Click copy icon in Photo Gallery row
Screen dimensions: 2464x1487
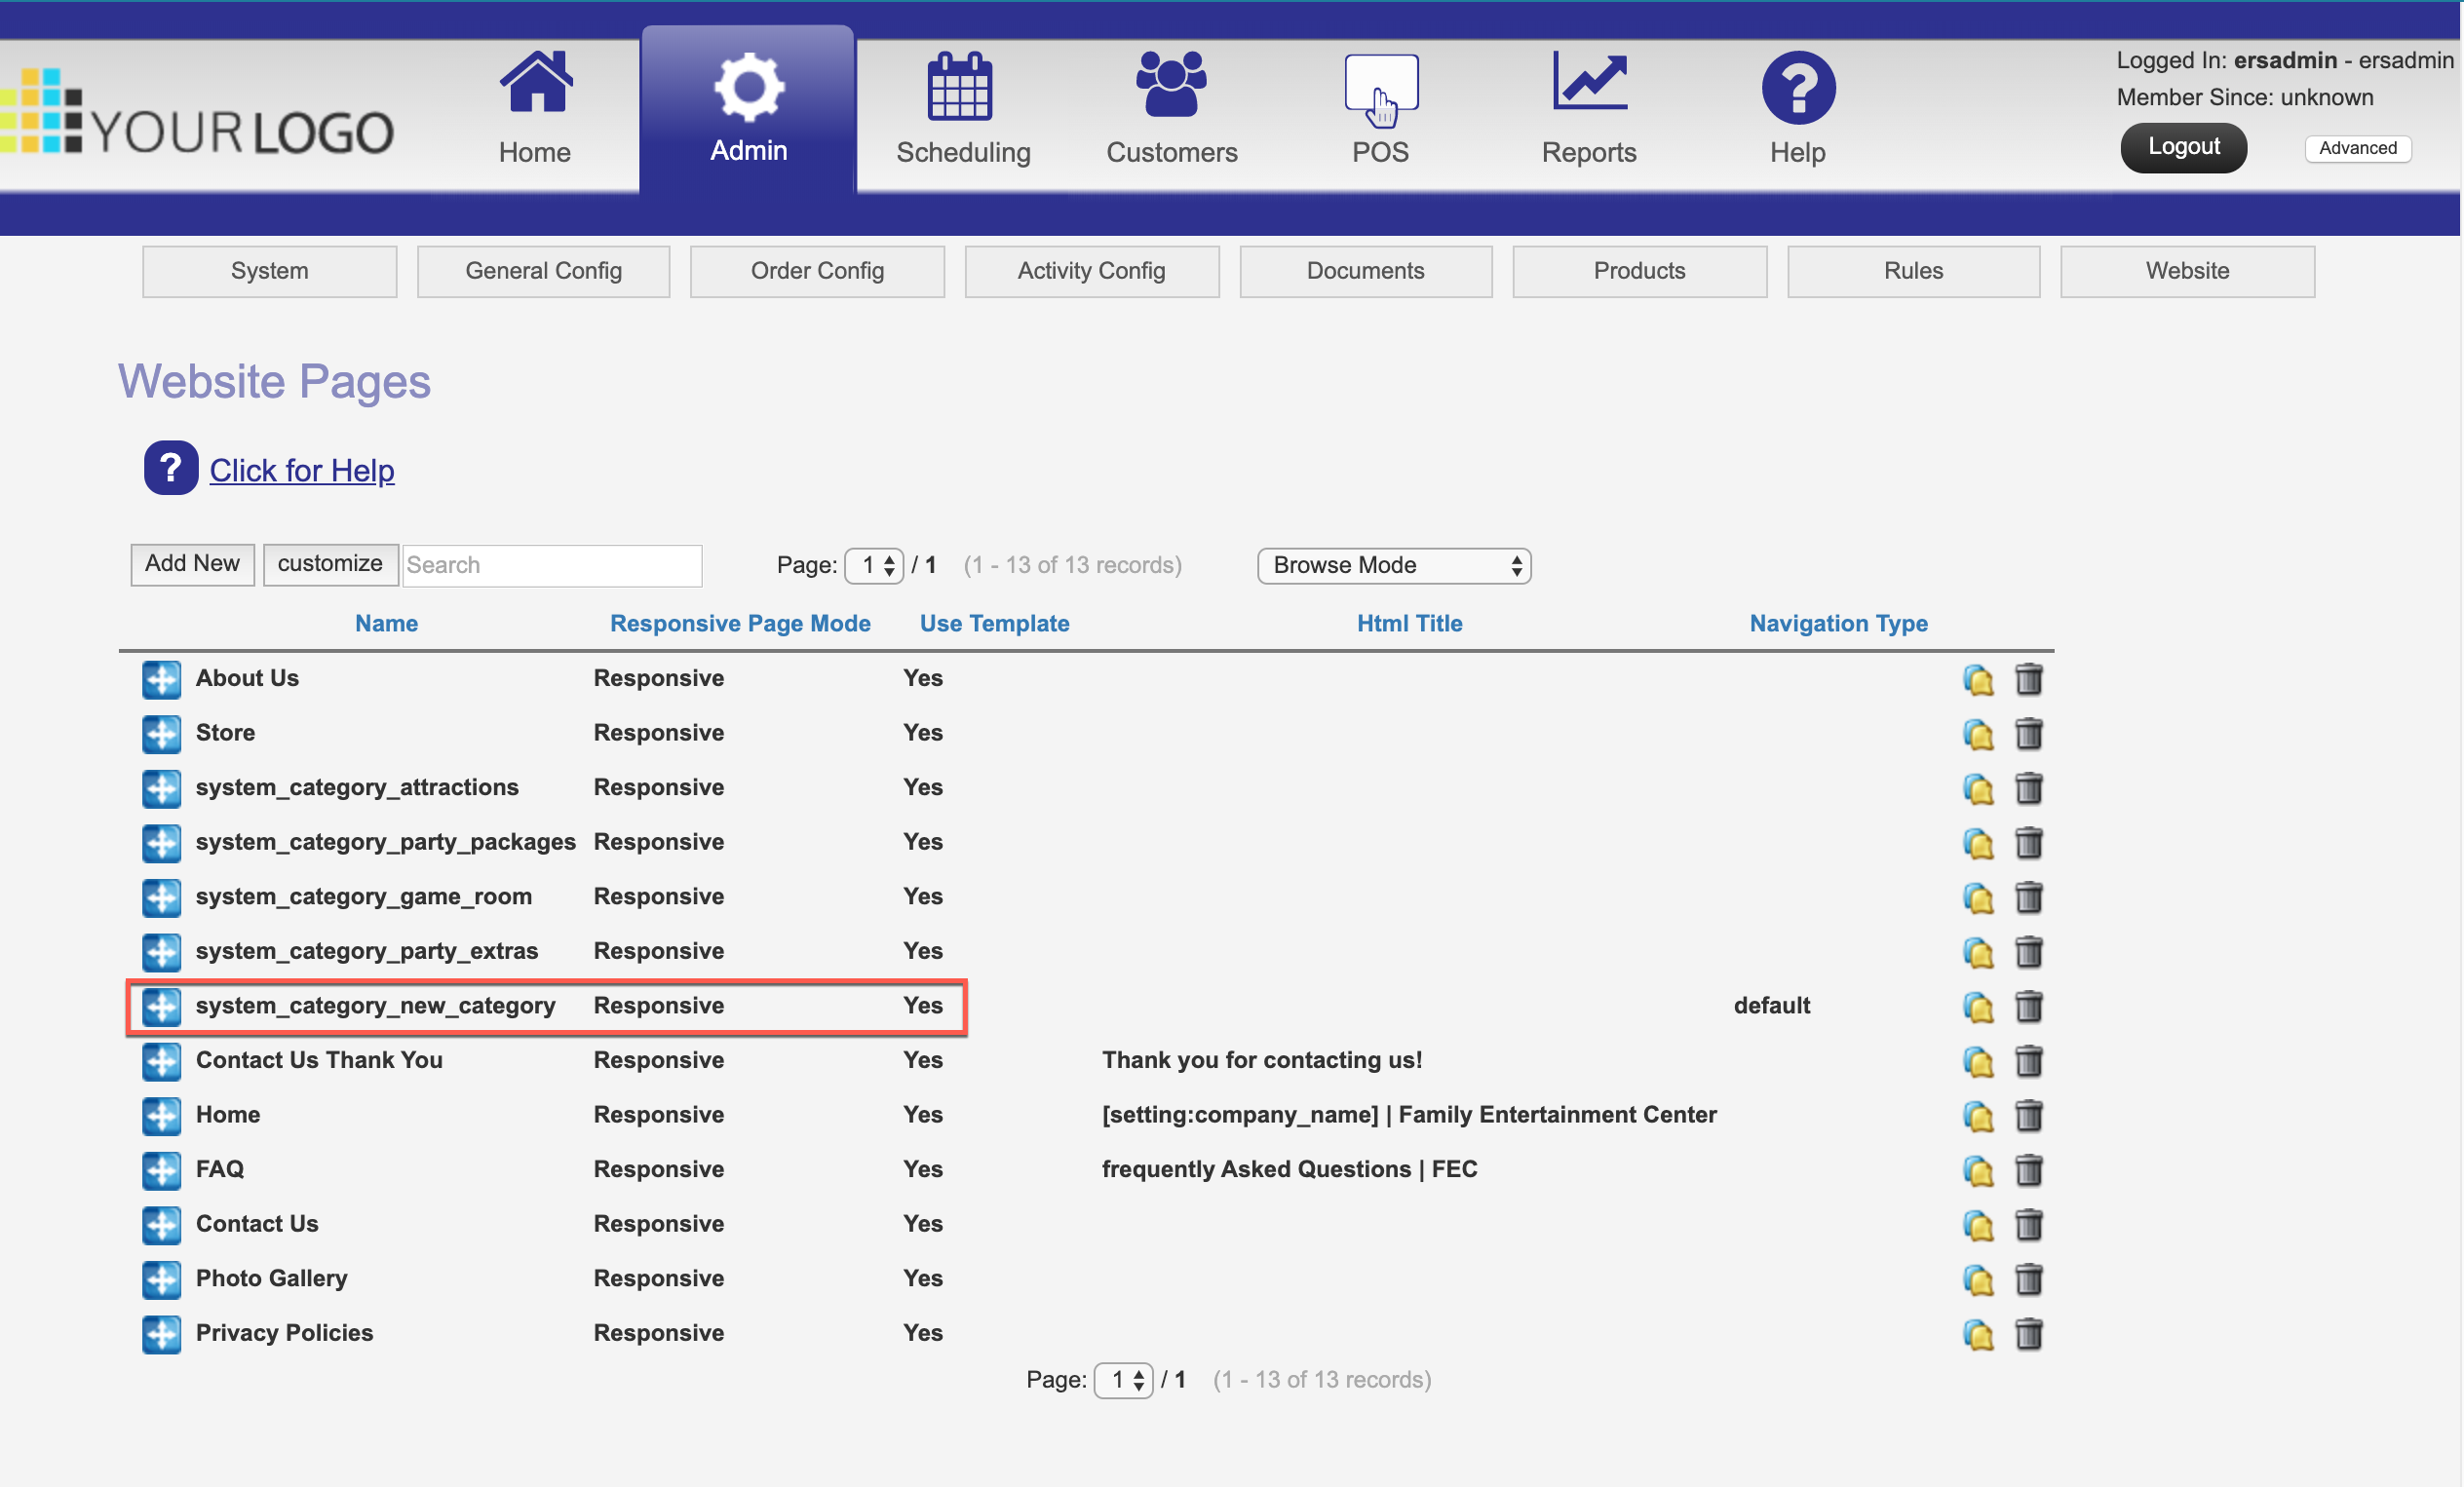coord(1978,1280)
